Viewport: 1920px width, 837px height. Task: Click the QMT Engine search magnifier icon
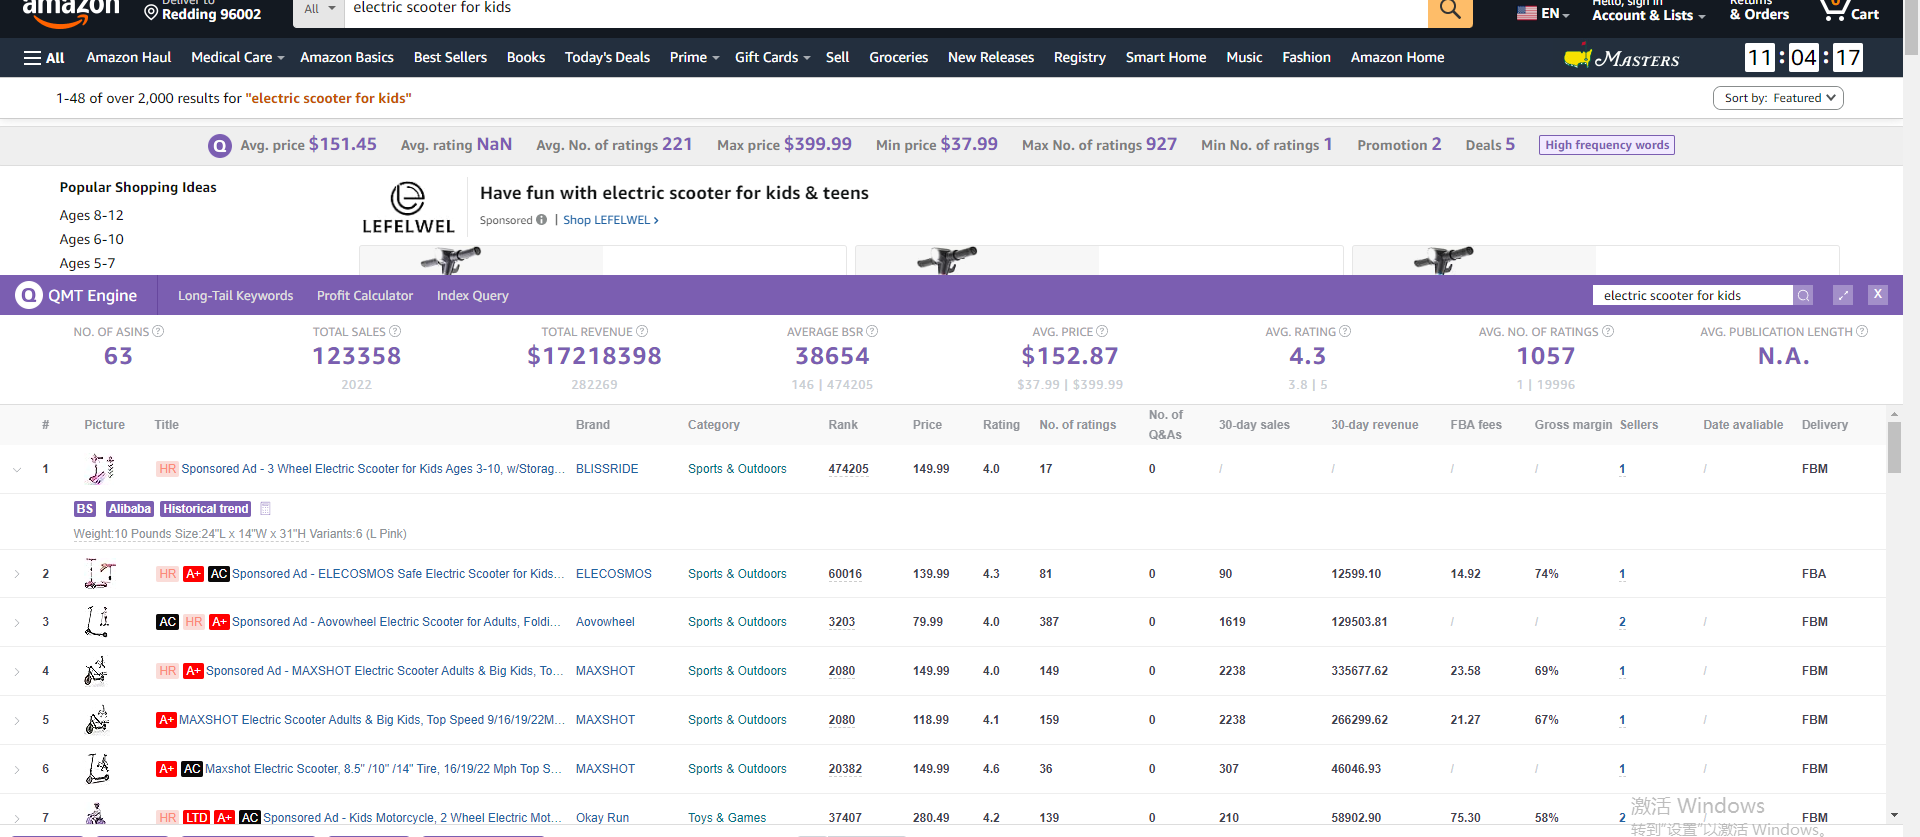[1803, 295]
